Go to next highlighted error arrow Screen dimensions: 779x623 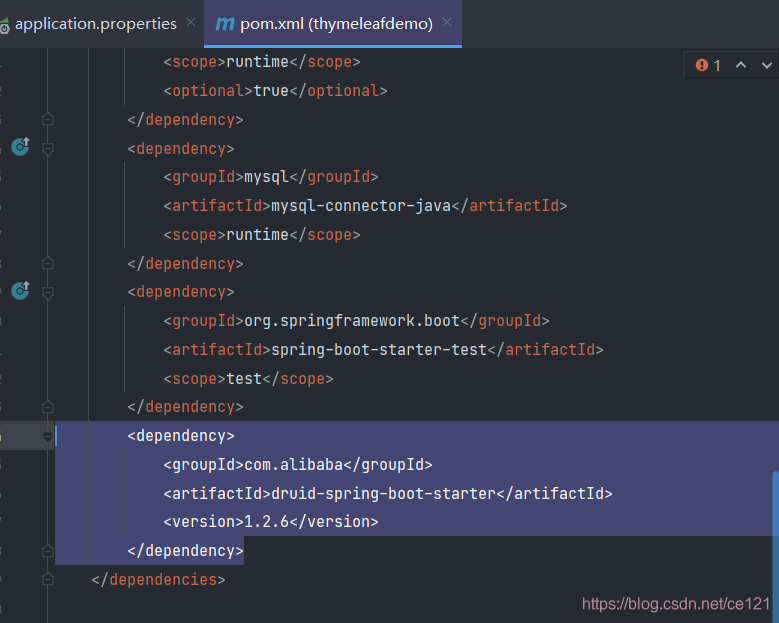tap(767, 65)
